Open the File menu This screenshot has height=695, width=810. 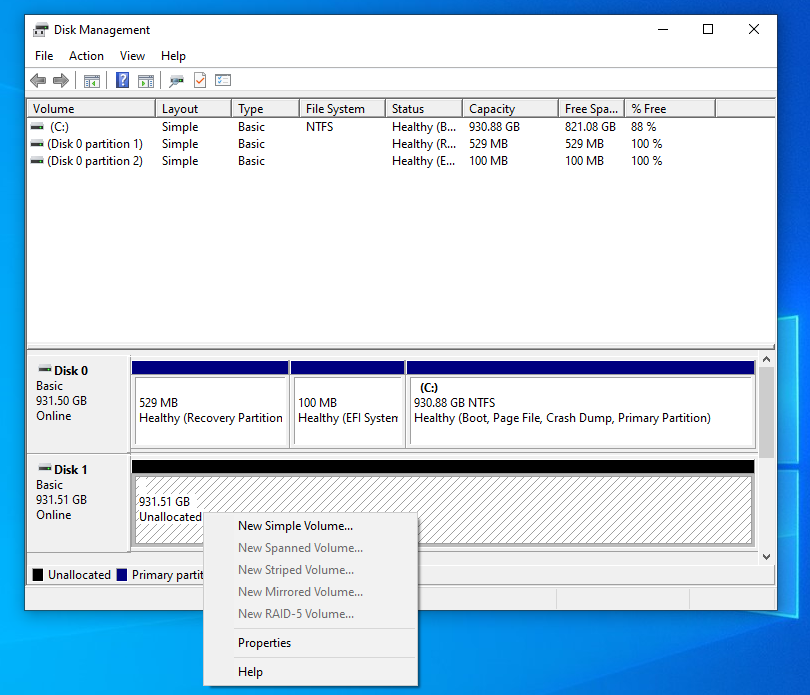(x=44, y=56)
